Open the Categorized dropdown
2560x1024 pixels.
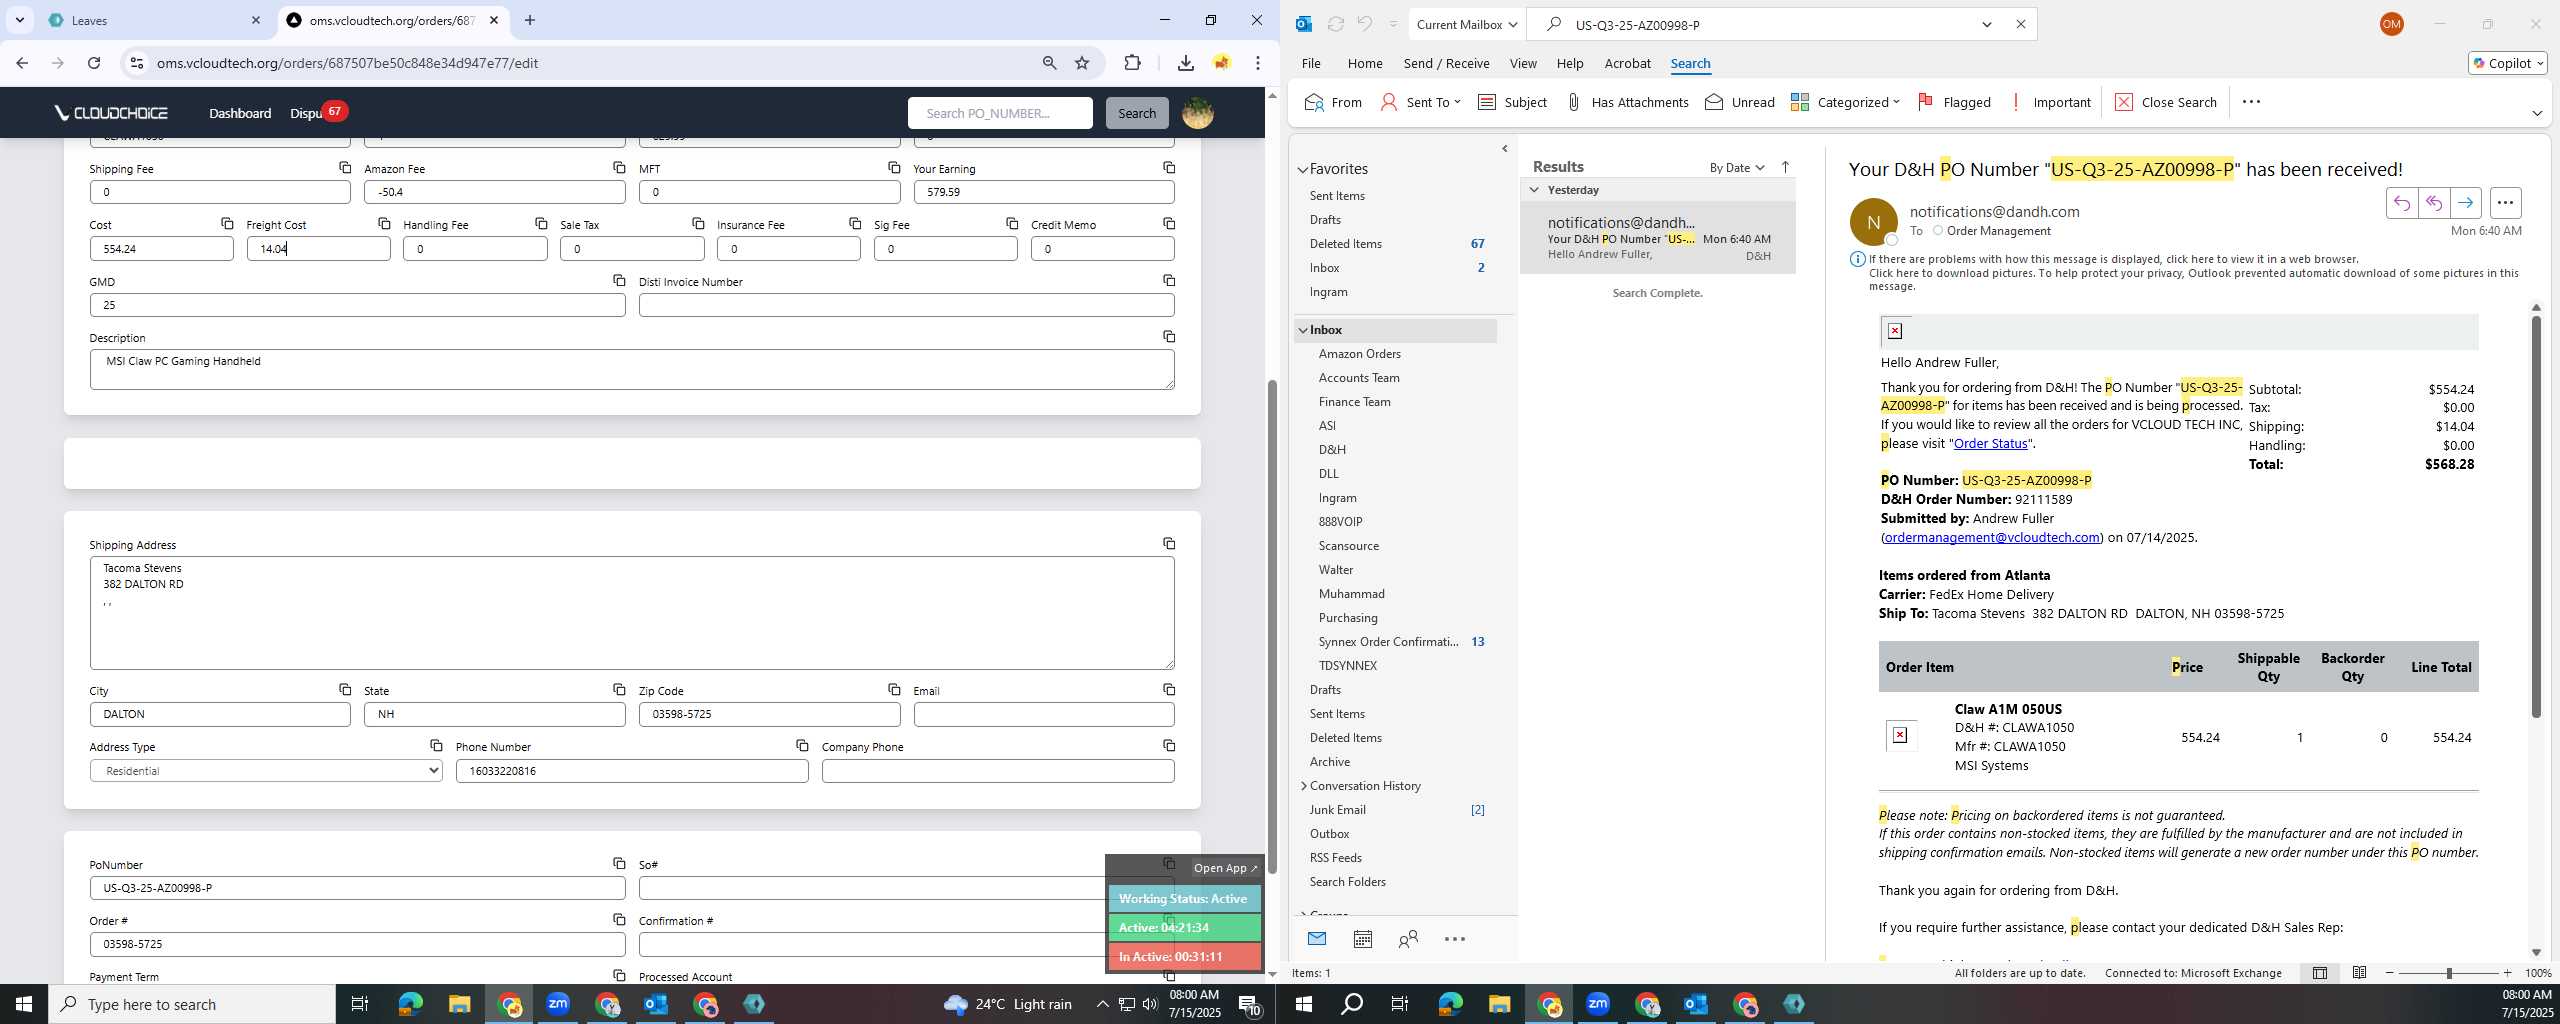(1845, 102)
